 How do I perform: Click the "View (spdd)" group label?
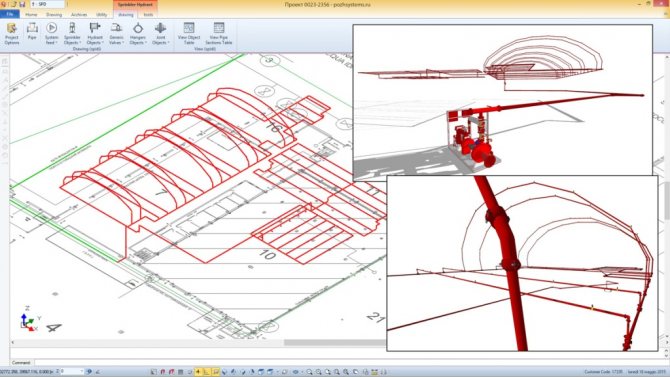[205, 49]
